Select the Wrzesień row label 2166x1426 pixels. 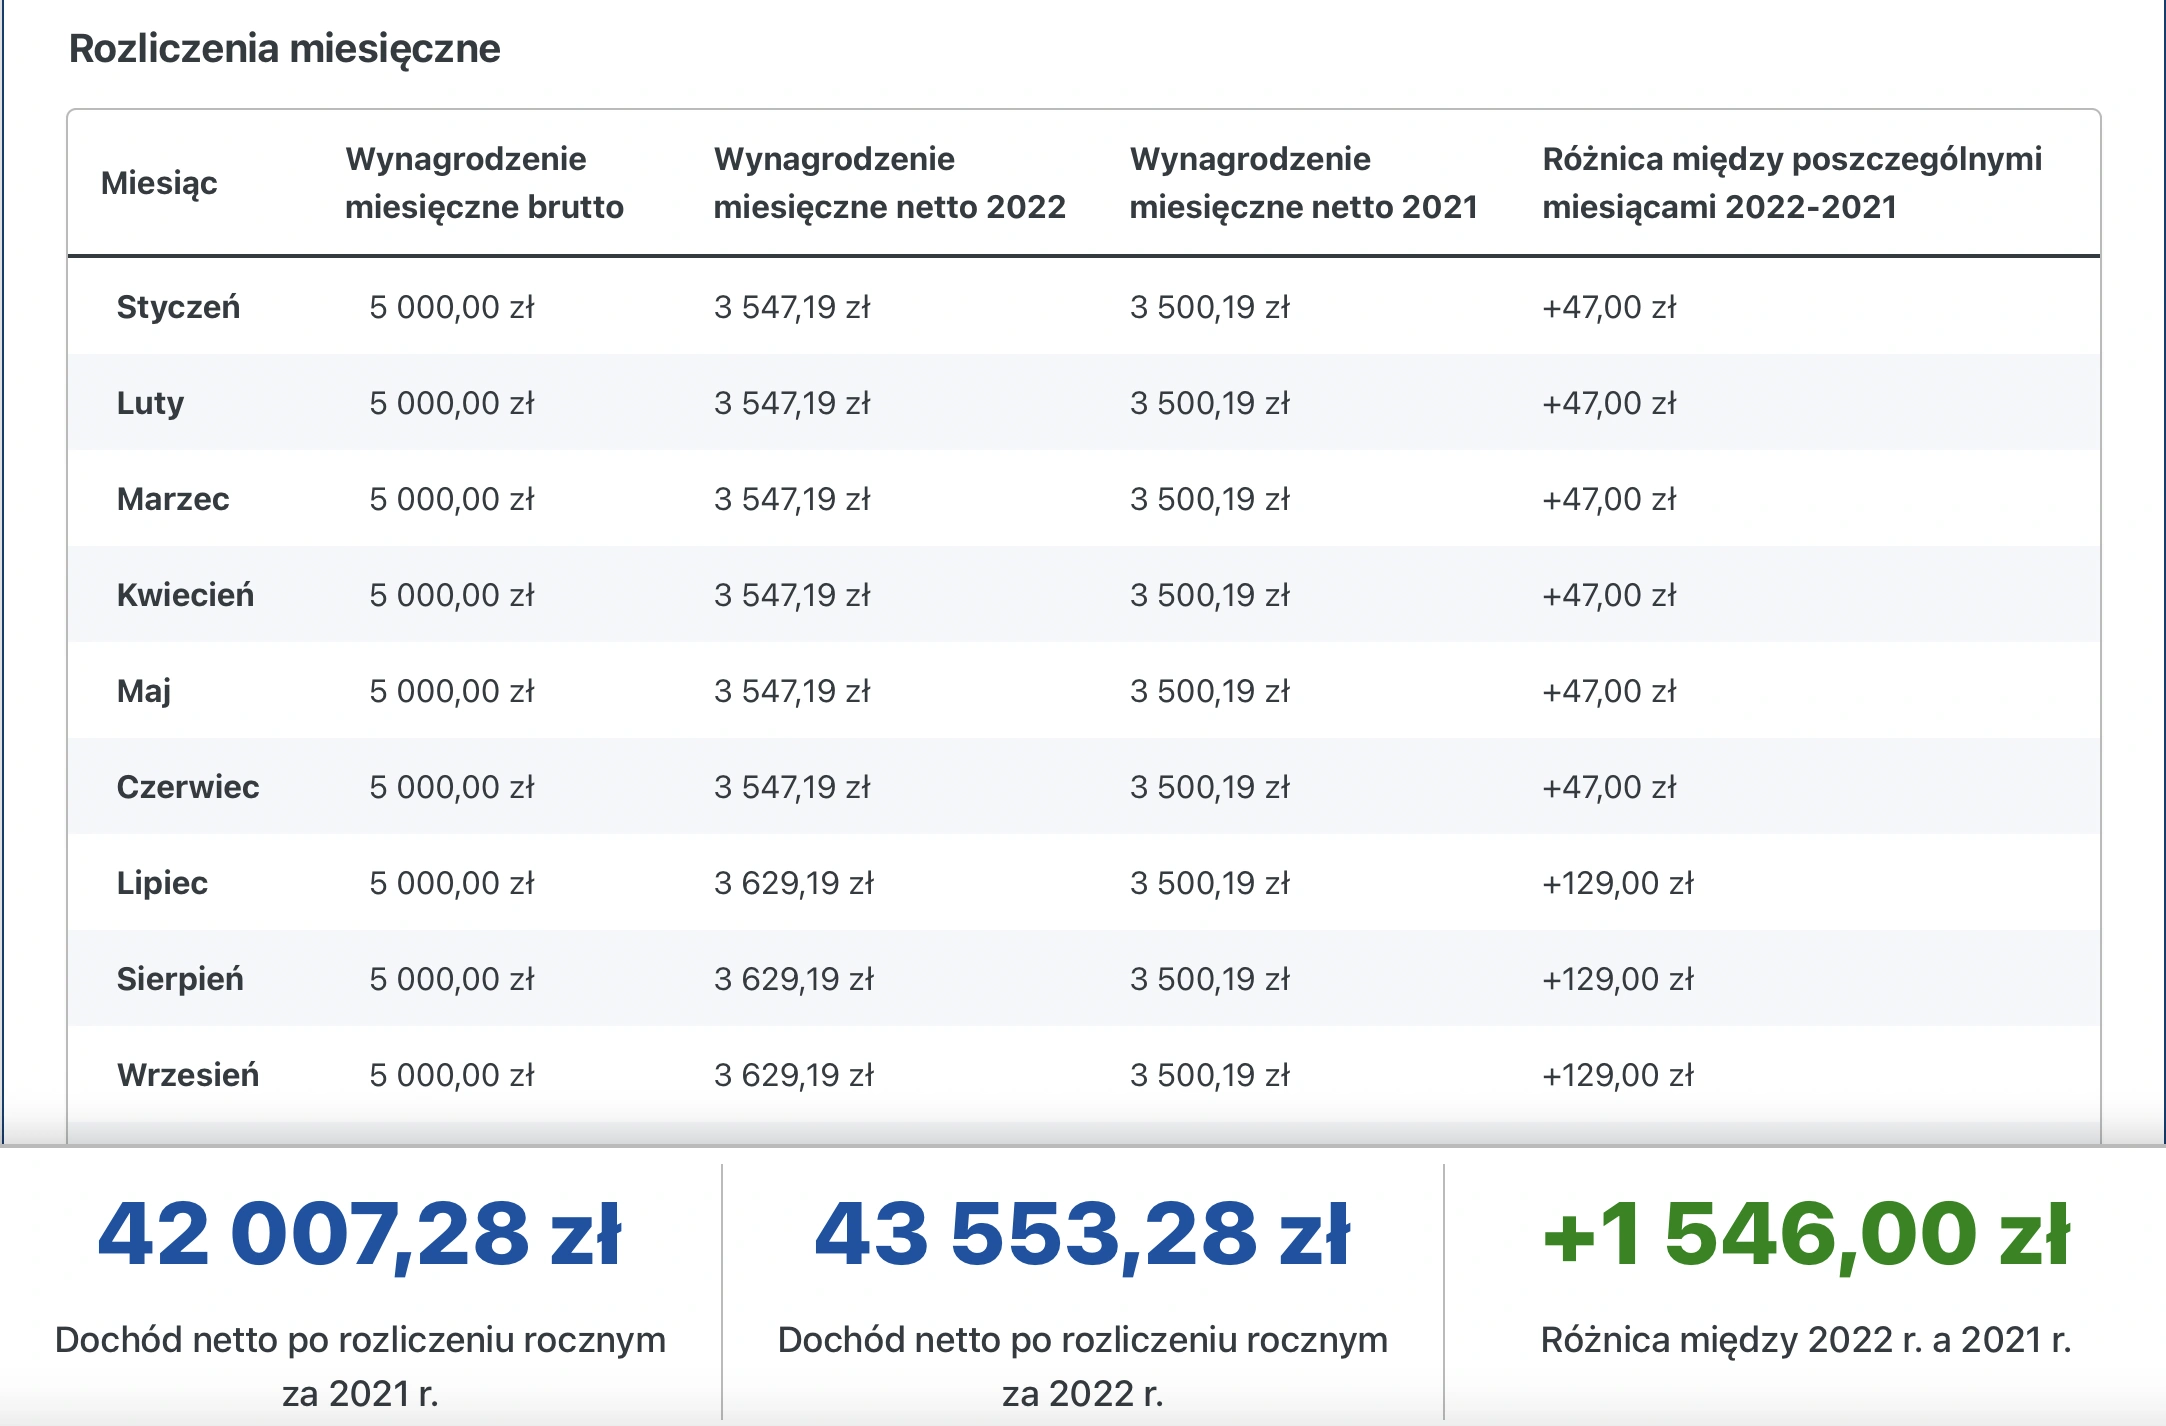188,1075
